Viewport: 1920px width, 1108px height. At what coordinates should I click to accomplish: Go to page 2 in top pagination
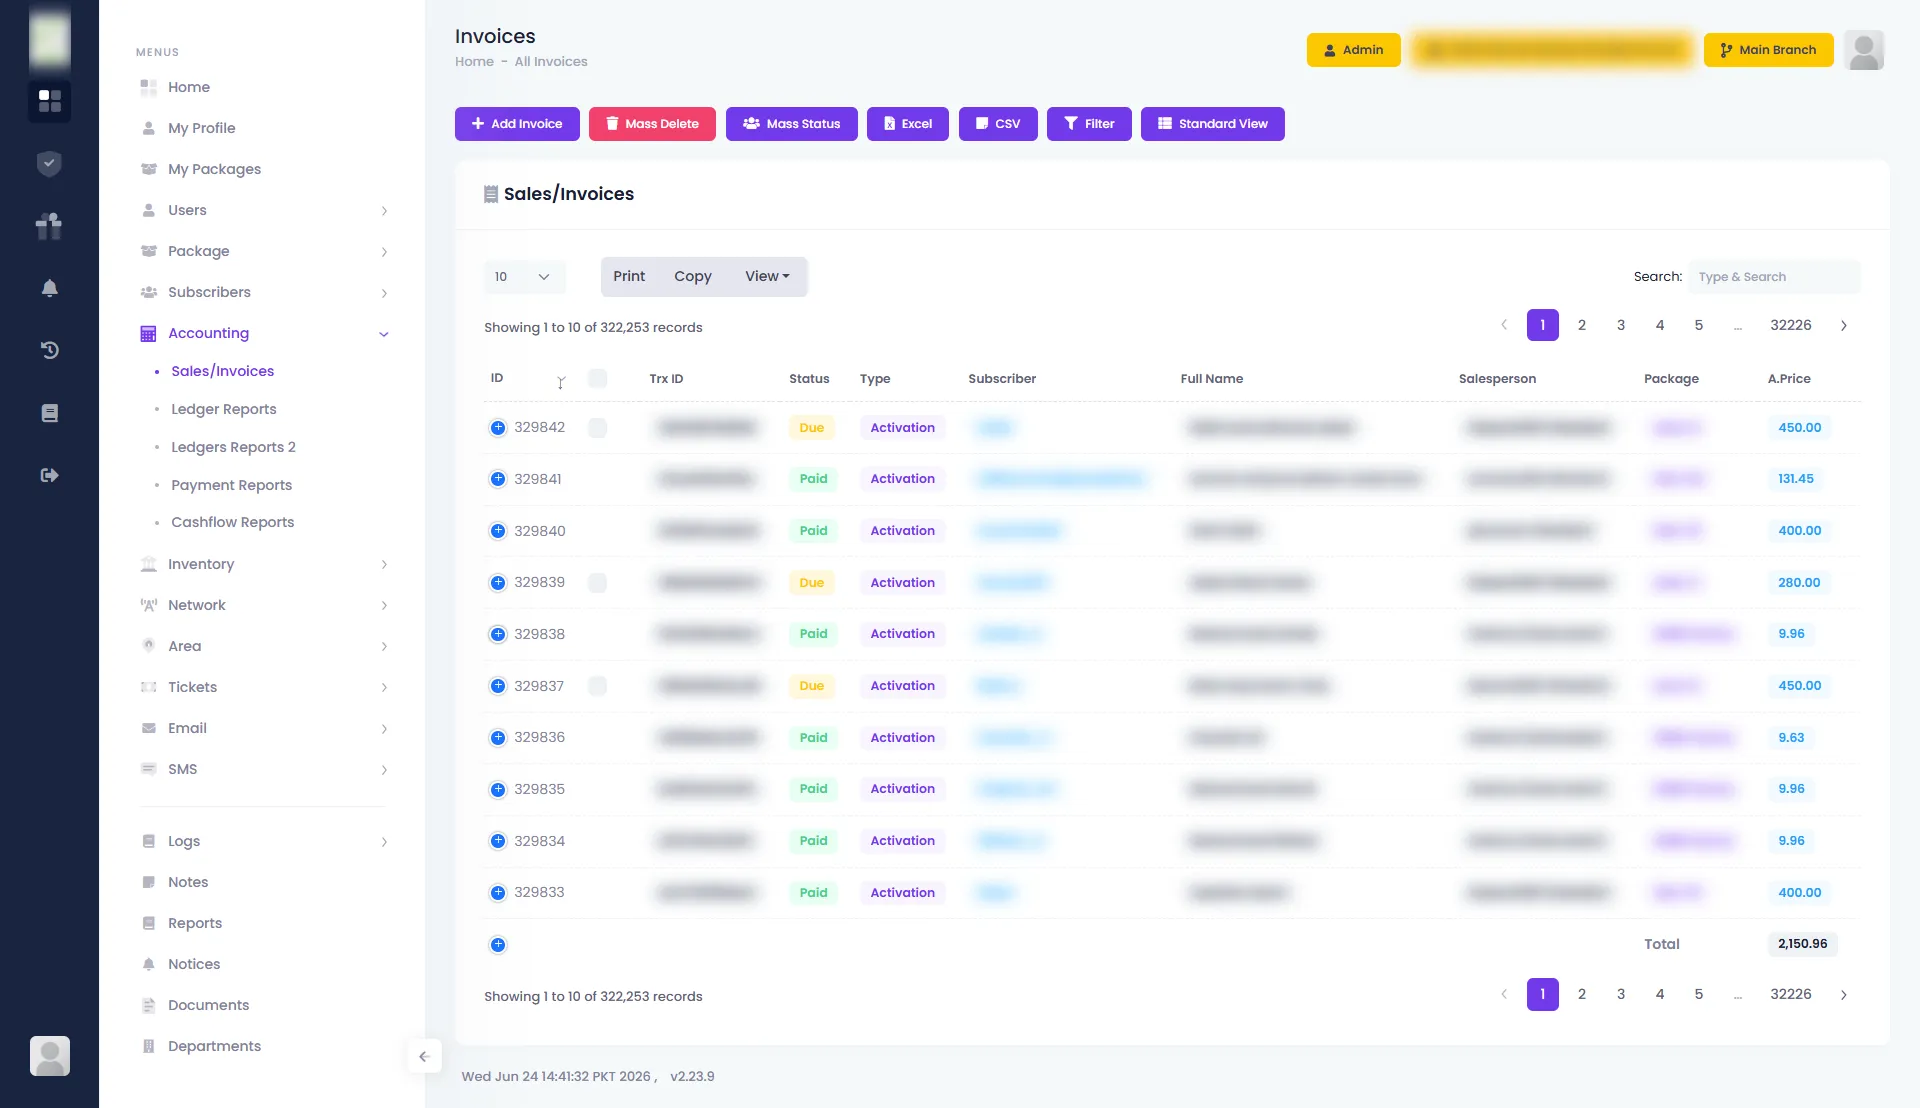click(x=1582, y=326)
